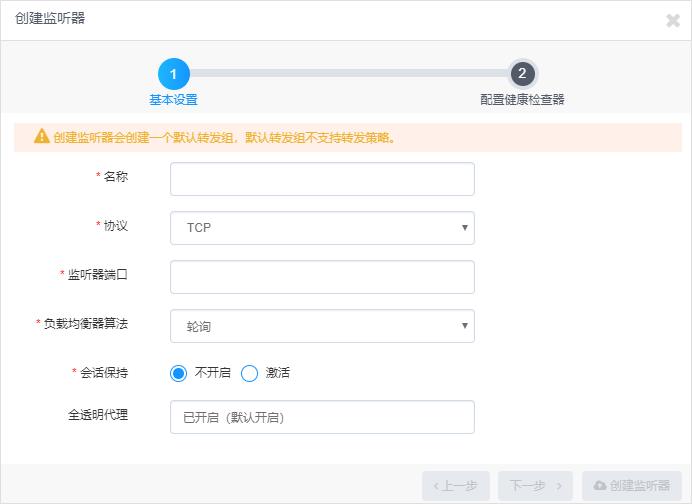Viewport: 692px width, 504px height.
Task: Select step 1 circle 基本设置
Action: pos(174,74)
